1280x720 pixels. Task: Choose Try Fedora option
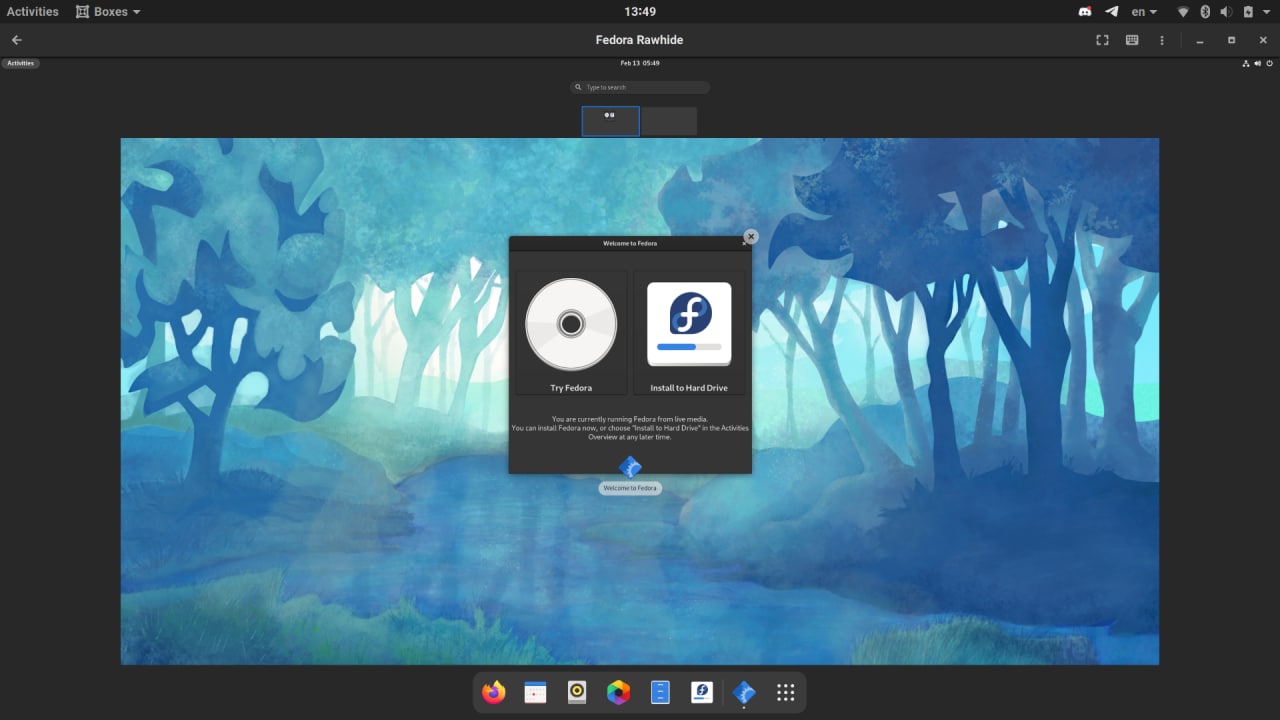(571, 333)
